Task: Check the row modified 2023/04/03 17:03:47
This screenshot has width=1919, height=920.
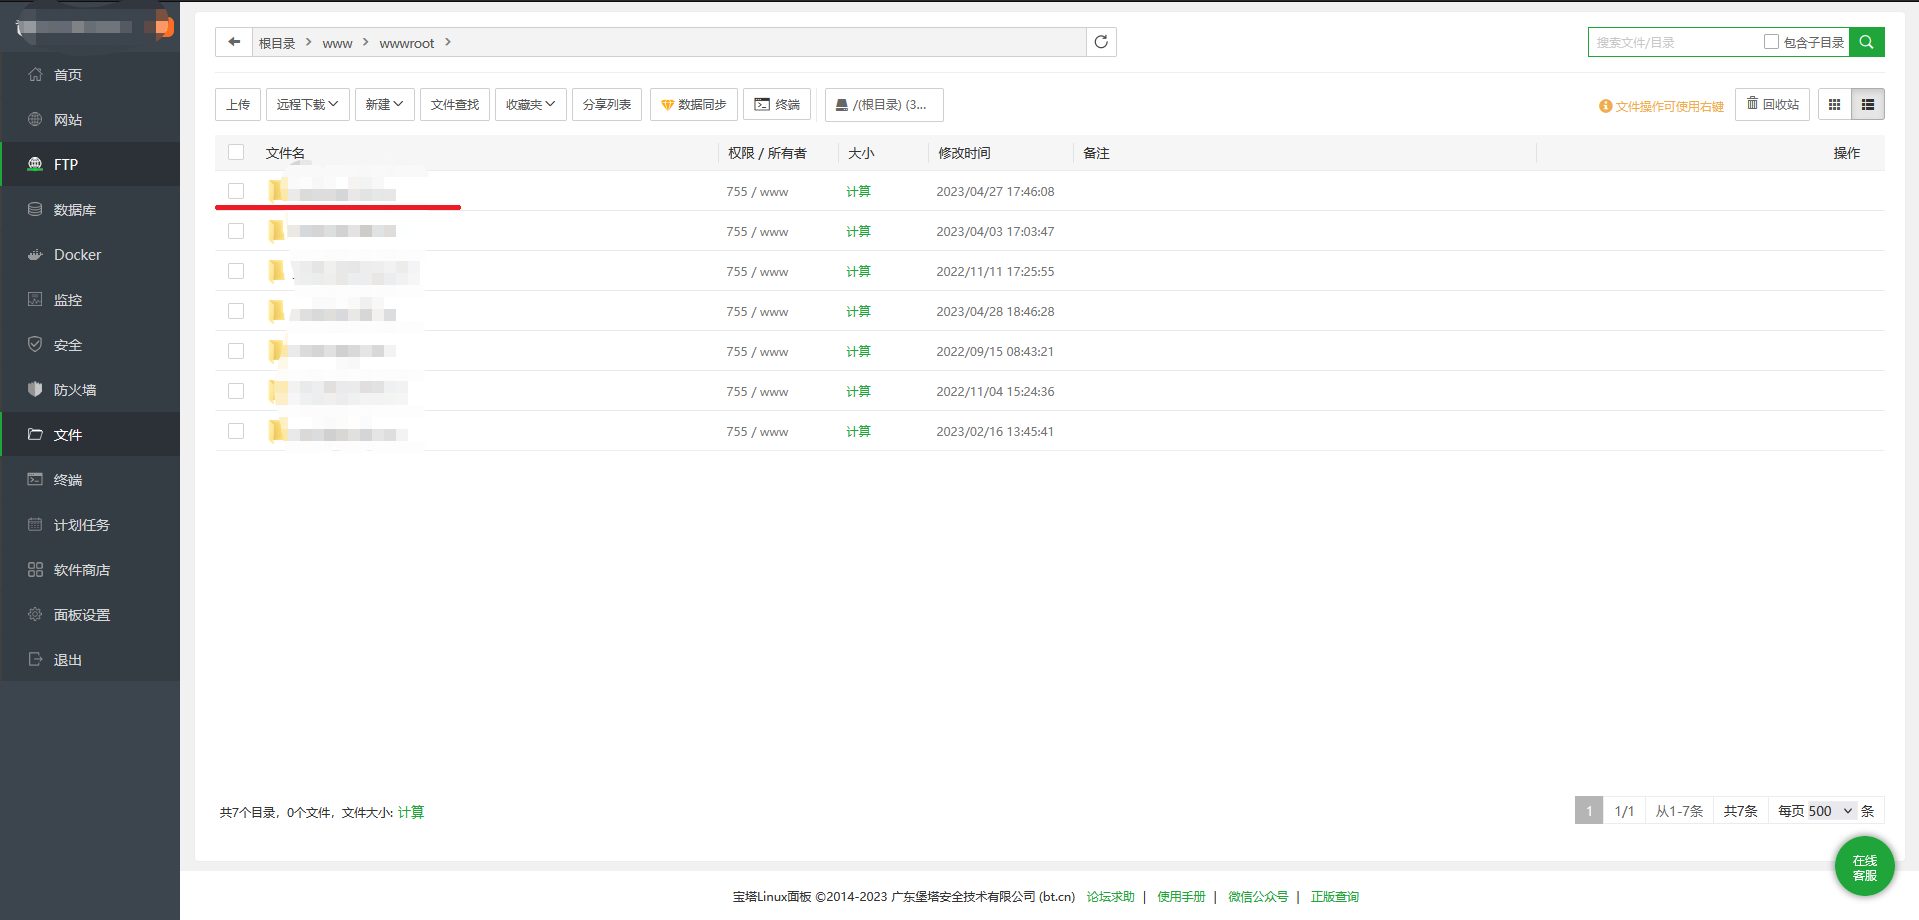Action: (x=236, y=231)
